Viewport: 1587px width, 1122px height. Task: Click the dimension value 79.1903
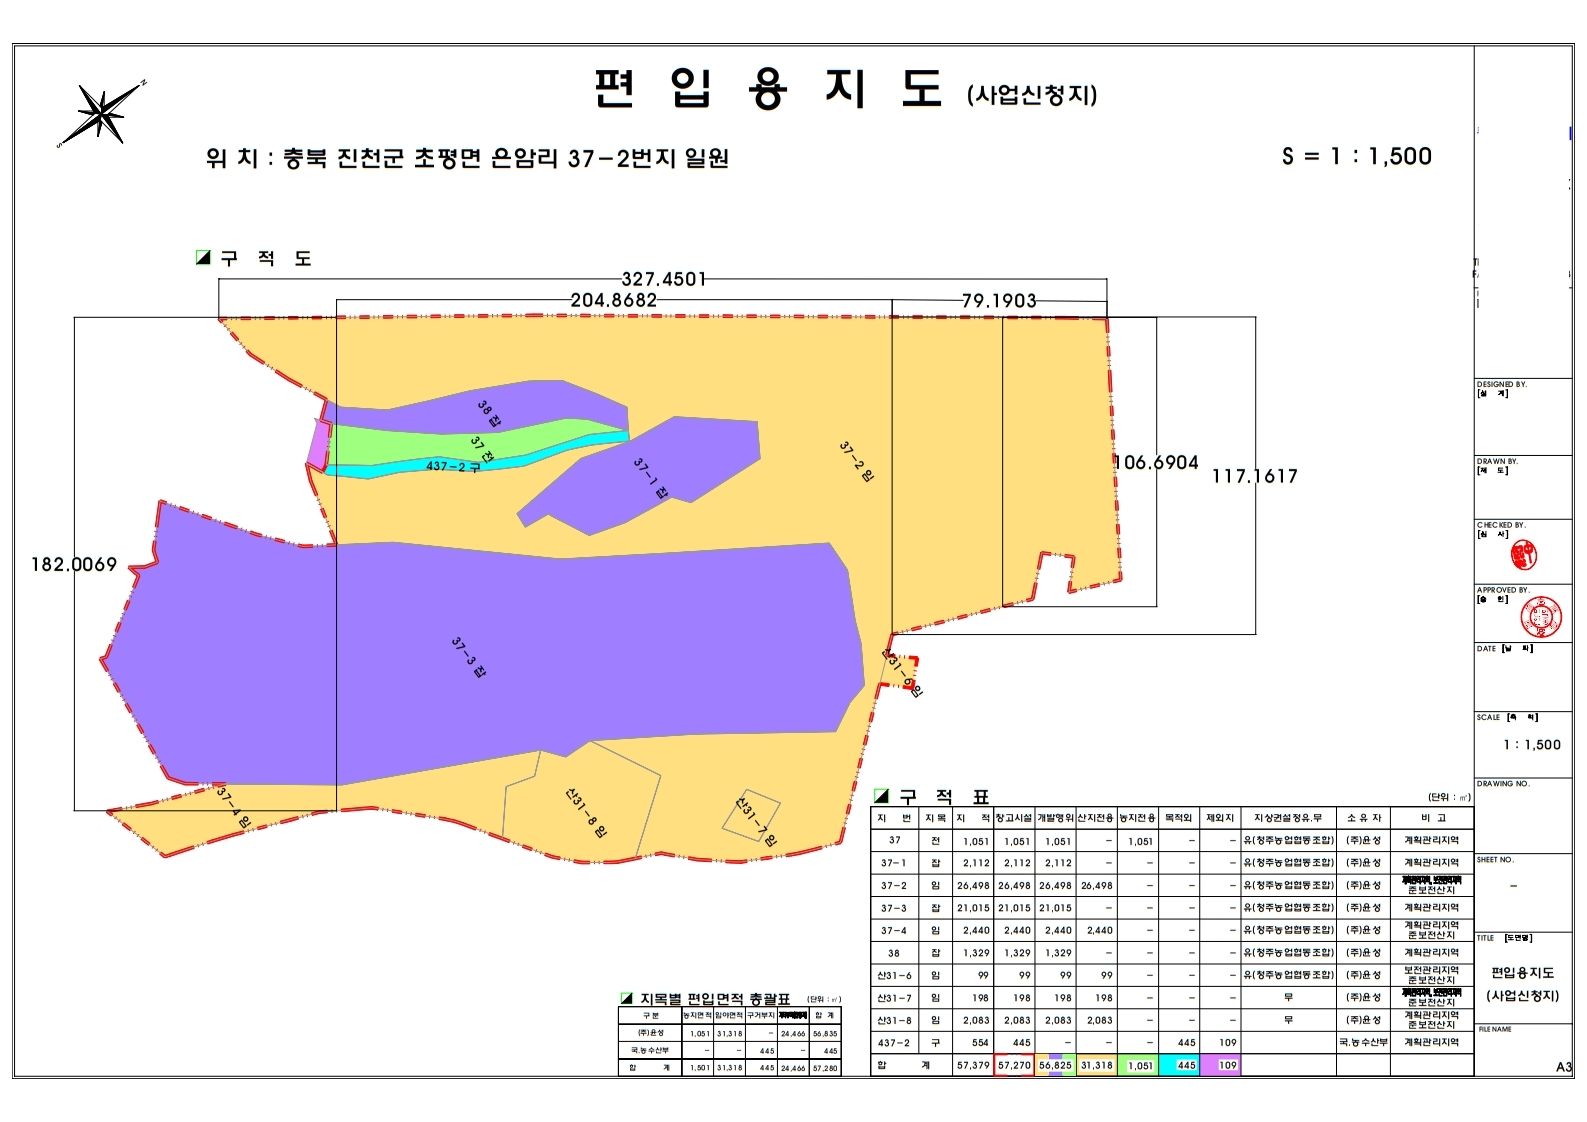tap(999, 300)
